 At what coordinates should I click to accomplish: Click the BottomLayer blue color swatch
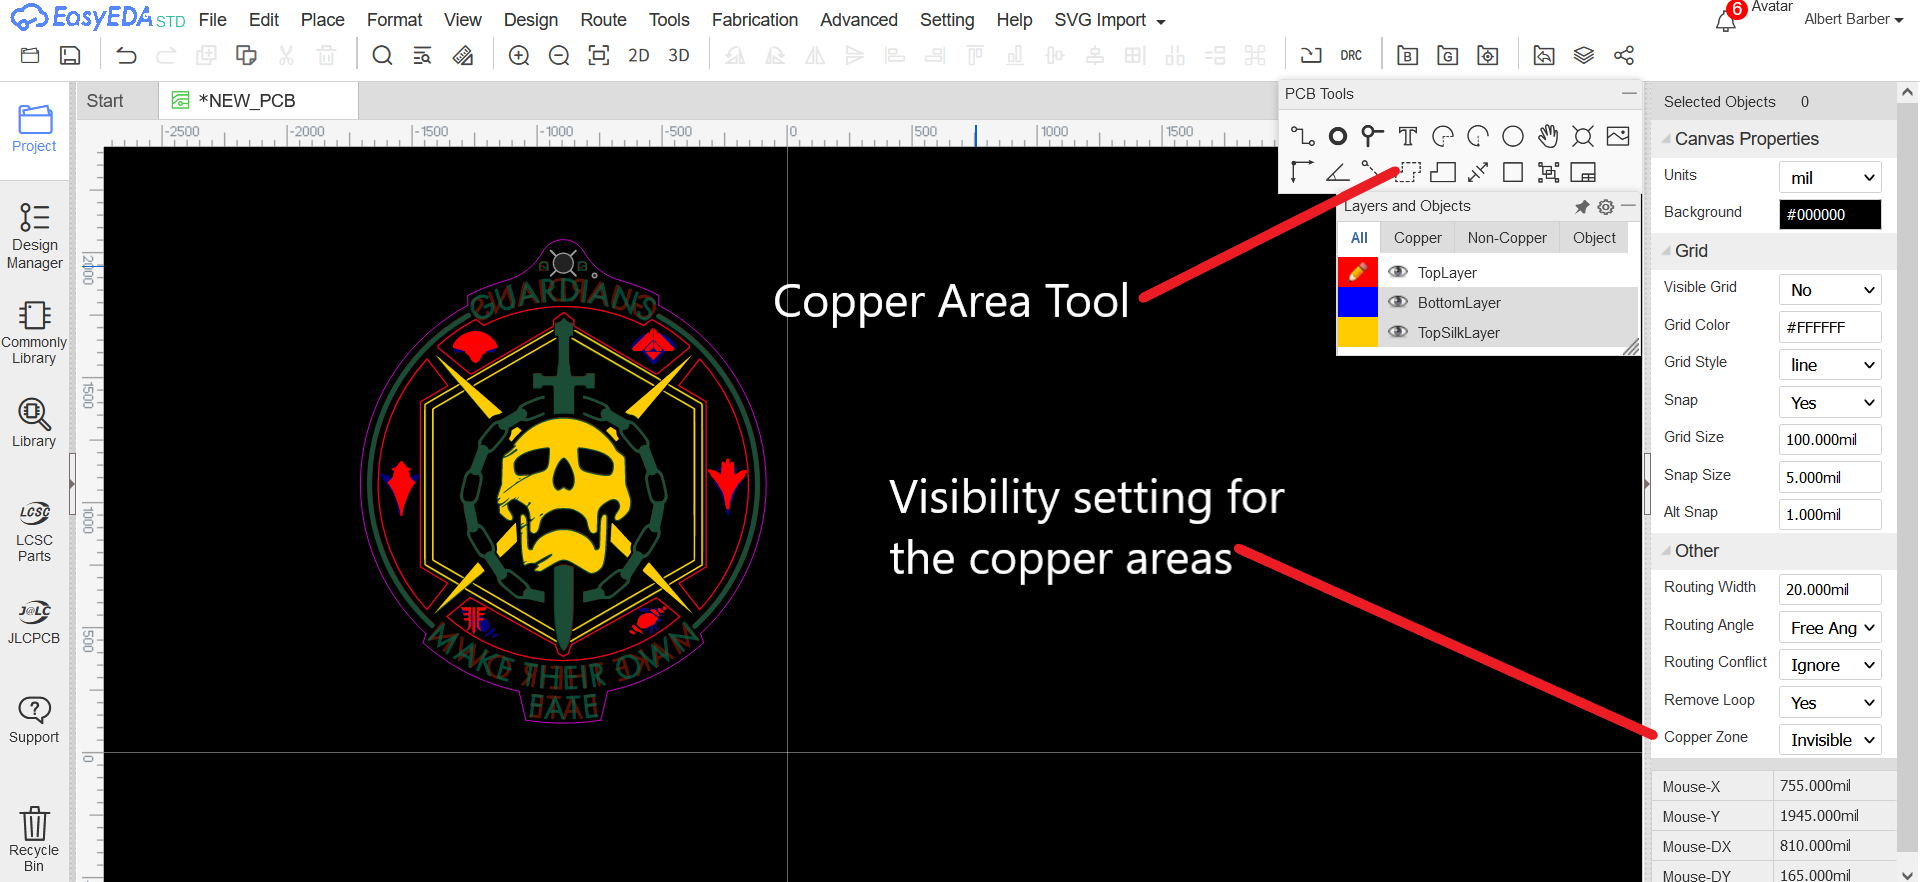tap(1358, 302)
